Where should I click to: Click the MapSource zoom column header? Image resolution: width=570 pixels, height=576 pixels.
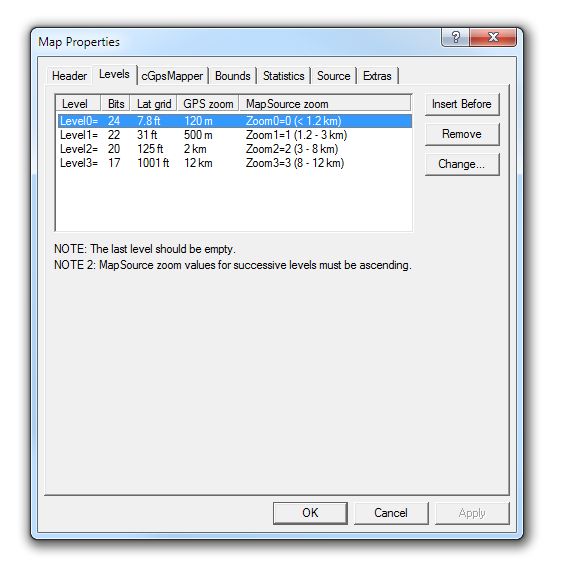(x=325, y=104)
